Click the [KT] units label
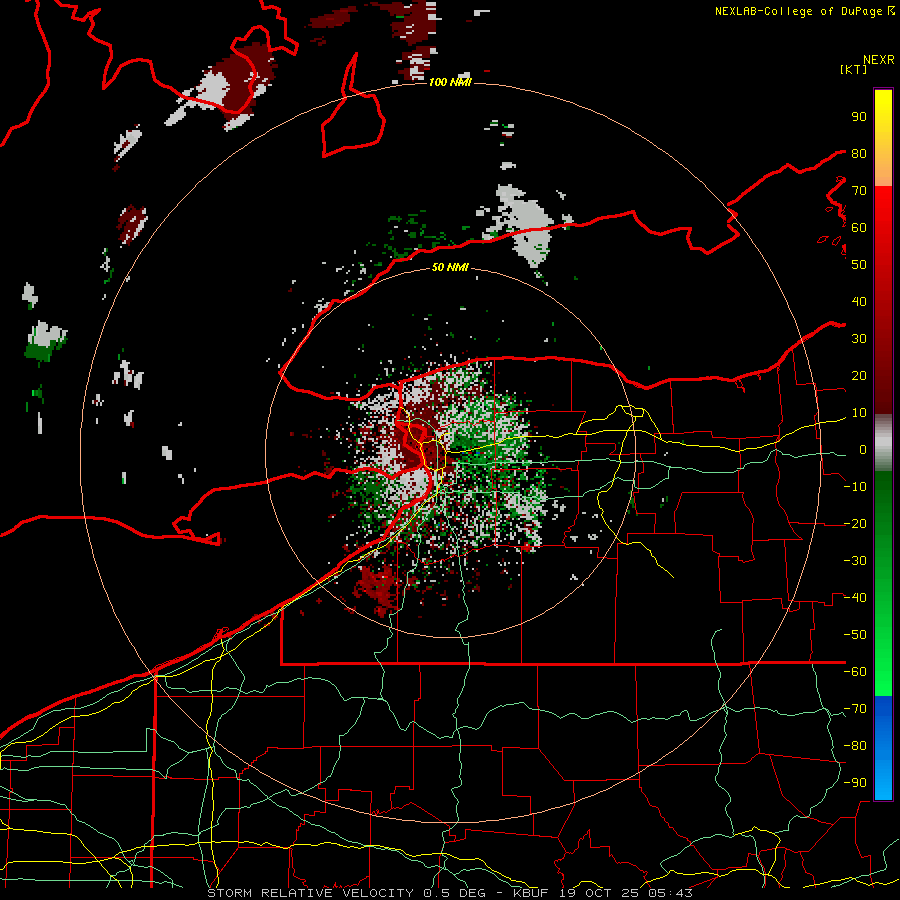This screenshot has width=900, height=900. (853, 69)
